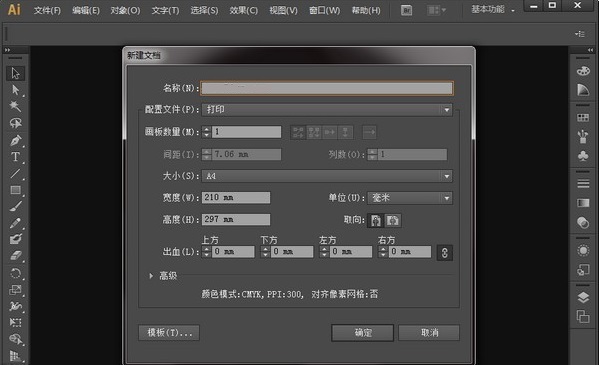The height and width of the screenshot is (365, 599).
Task: Open the arrange documents layout icon
Action: coord(436,10)
